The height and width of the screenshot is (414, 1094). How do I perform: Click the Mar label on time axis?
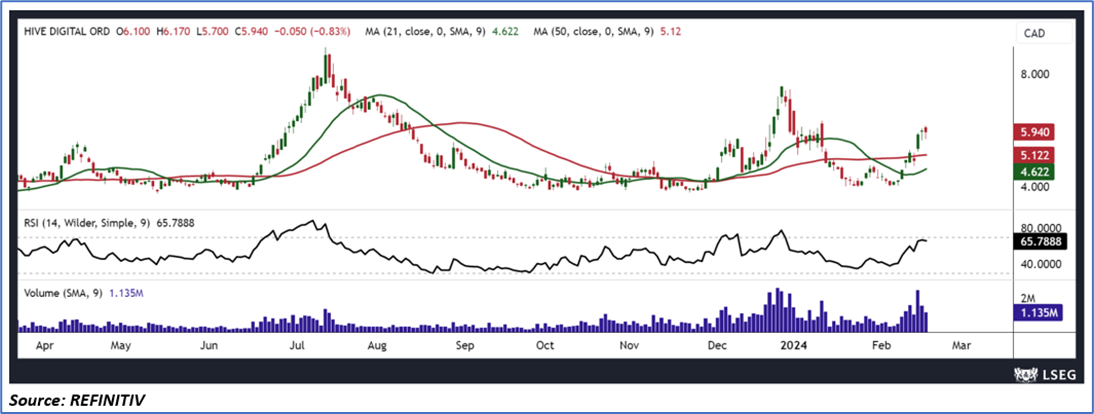coord(961,345)
